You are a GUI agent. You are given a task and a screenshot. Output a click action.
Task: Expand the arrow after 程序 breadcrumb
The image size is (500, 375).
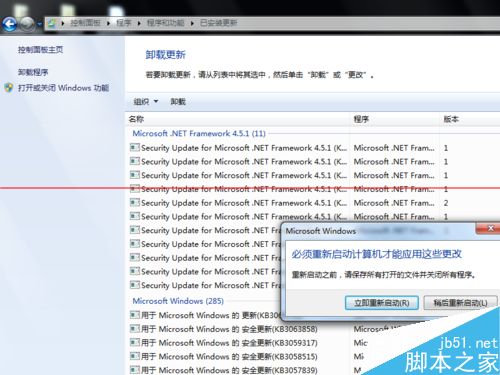coord(139,23)
